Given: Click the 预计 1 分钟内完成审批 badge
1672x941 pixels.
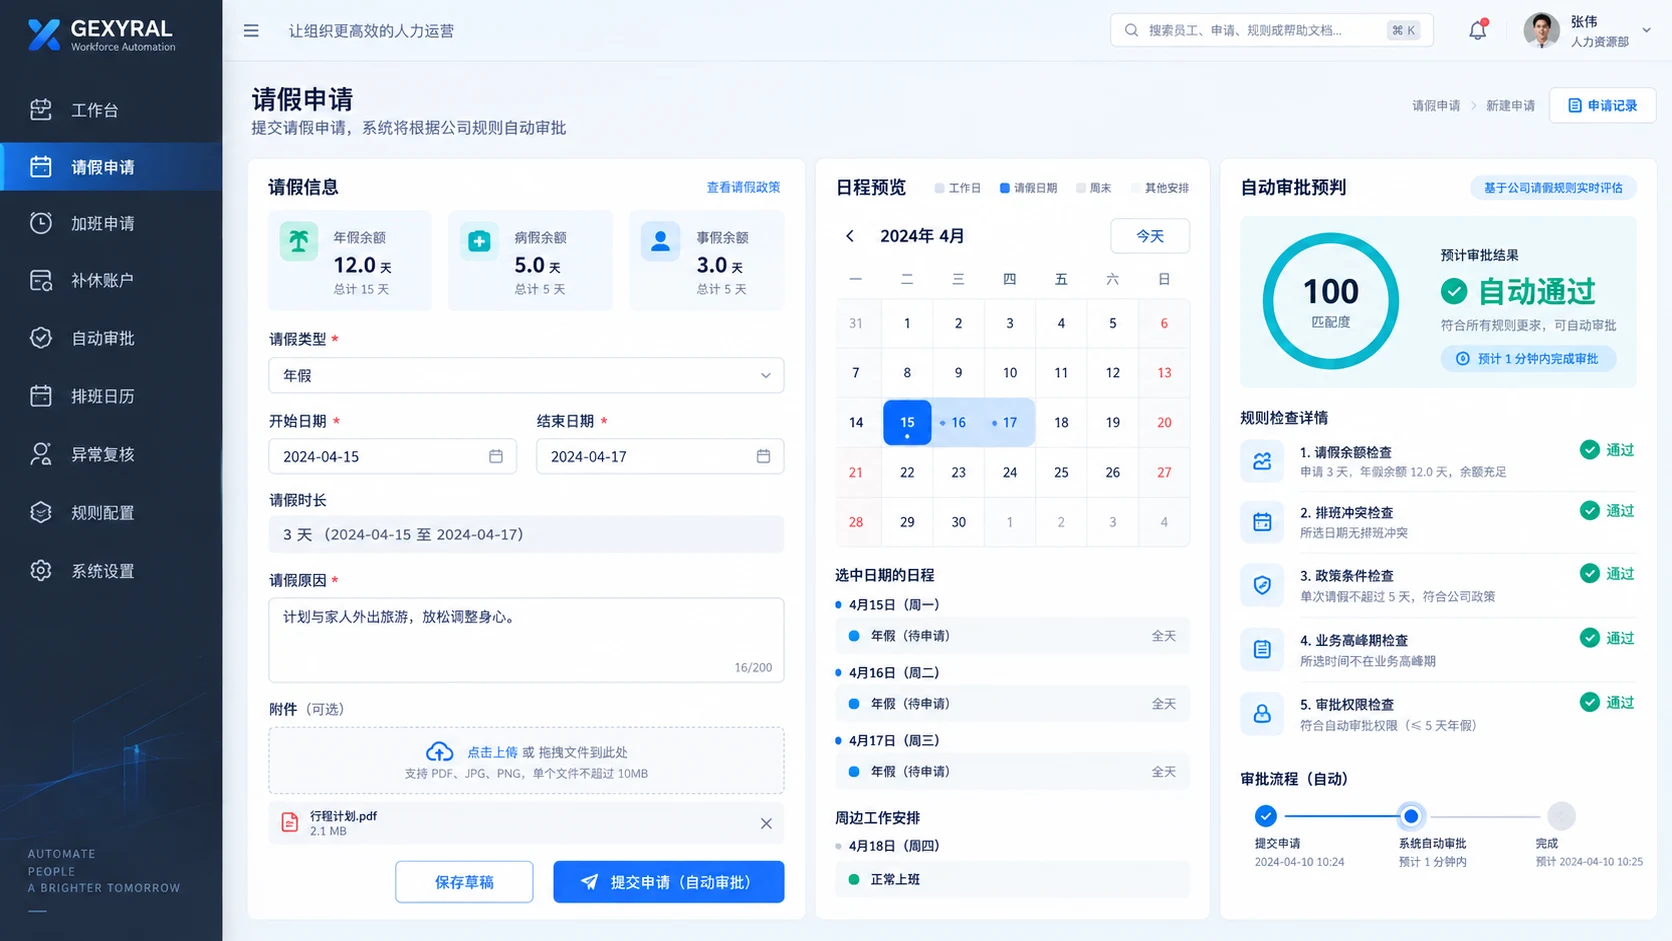Looking at the screenshot, I should pos(1528,359).
